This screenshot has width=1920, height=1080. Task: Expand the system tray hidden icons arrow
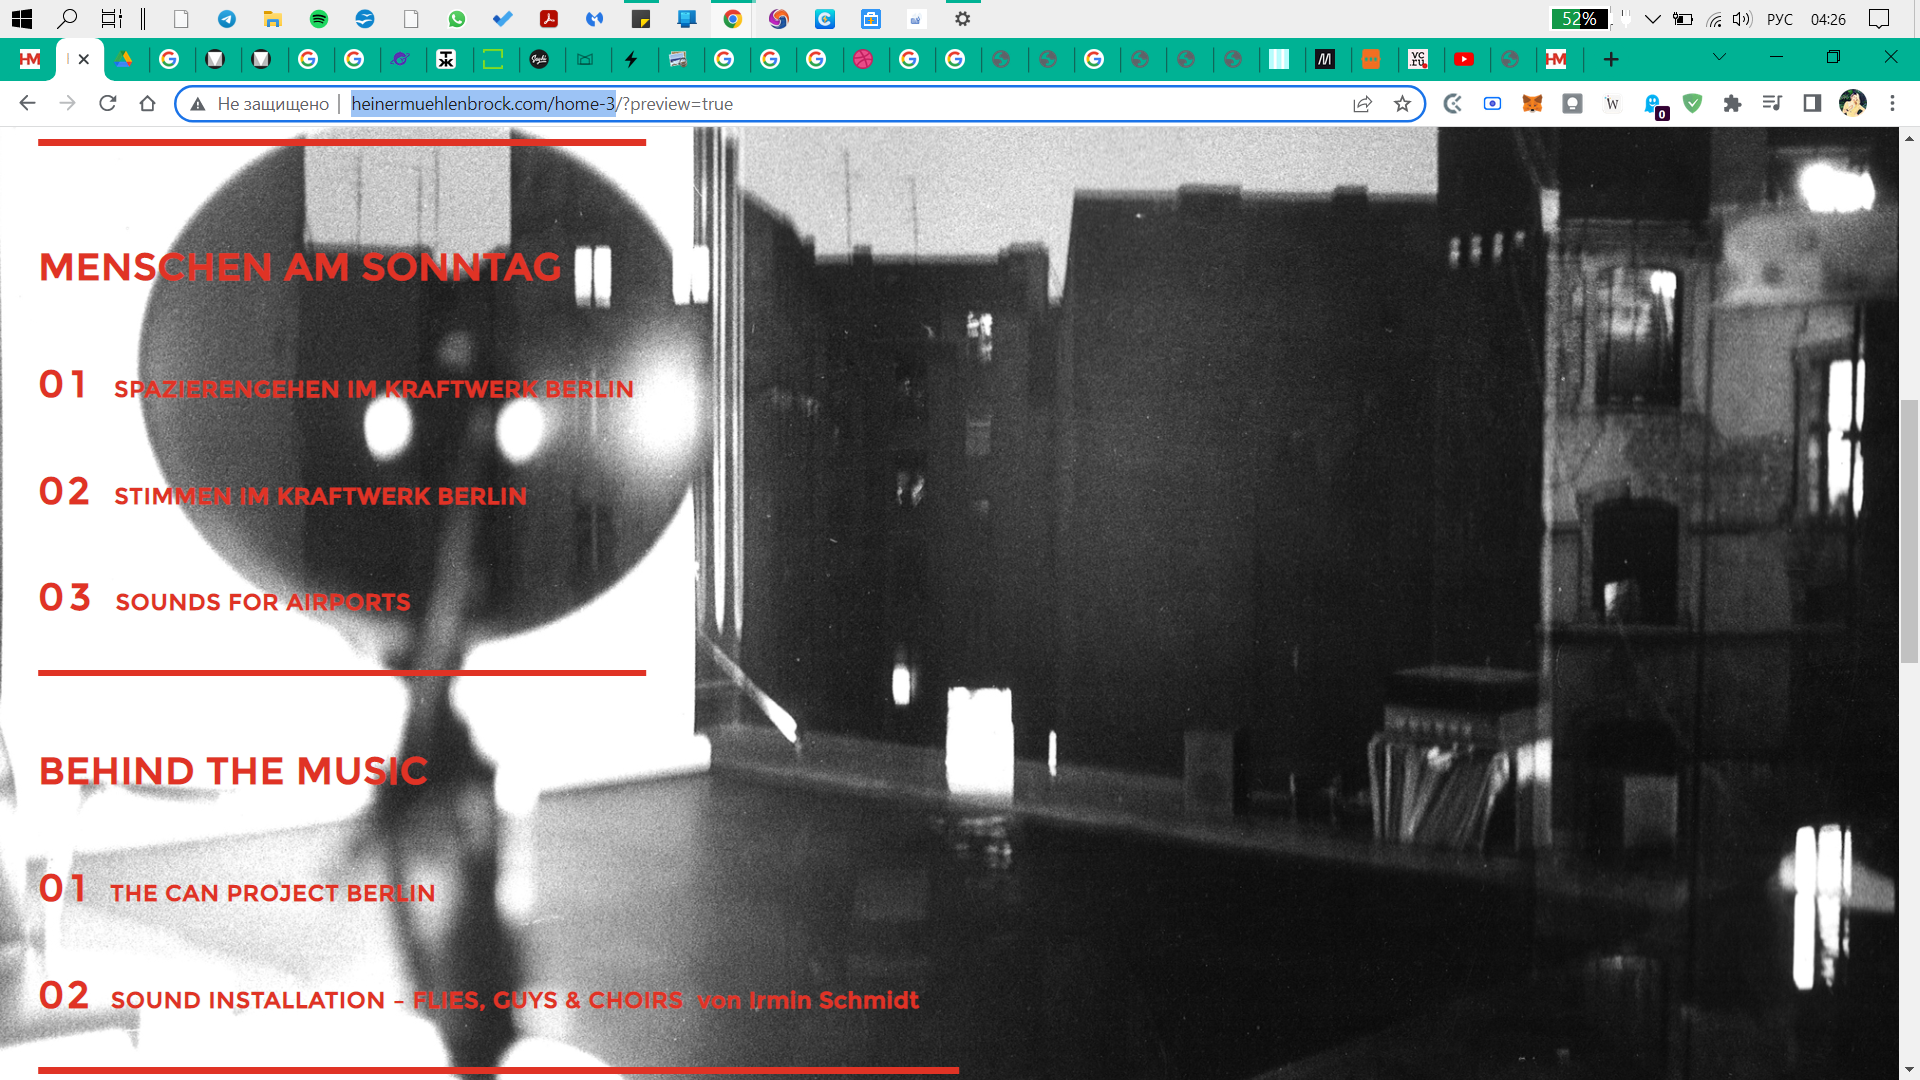point(1652,19)
